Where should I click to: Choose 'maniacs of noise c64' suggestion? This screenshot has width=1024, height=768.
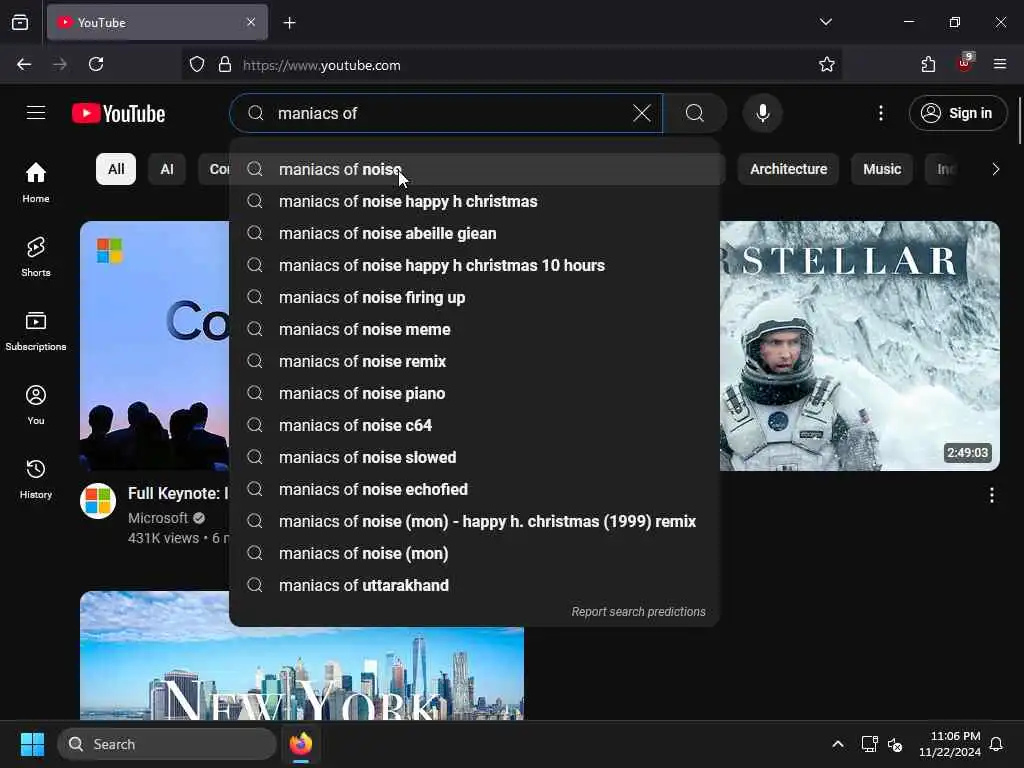point(475,425)
